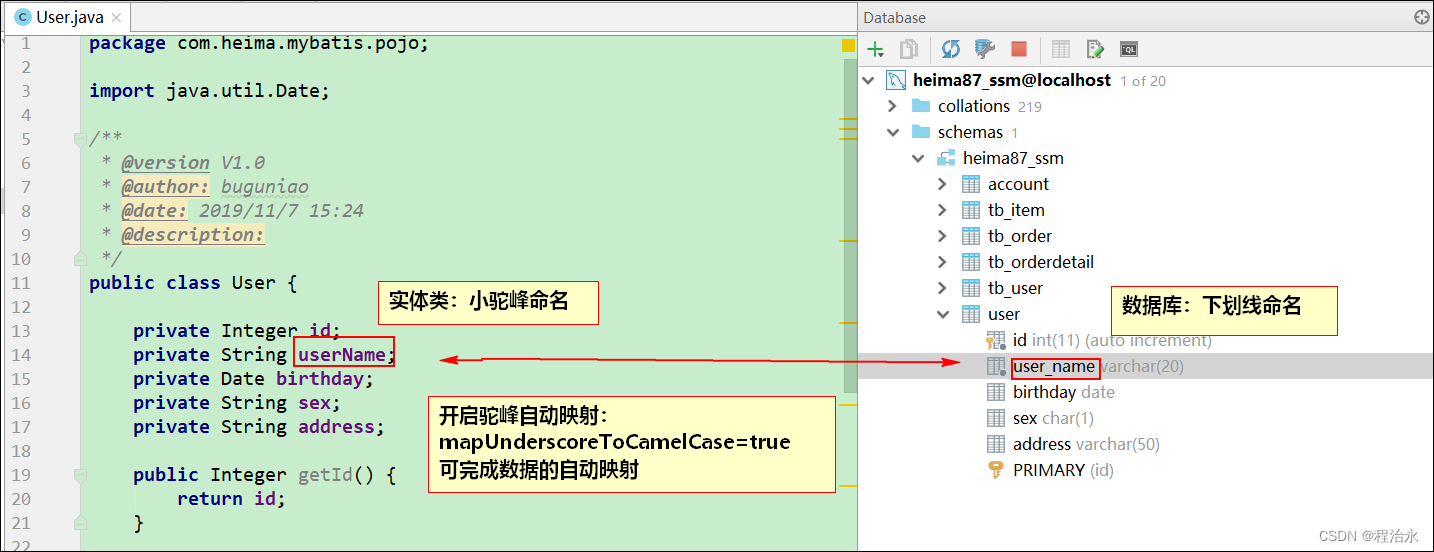The image size is (1434, 552).
Task: Expand the account table node
Action: 942,184
